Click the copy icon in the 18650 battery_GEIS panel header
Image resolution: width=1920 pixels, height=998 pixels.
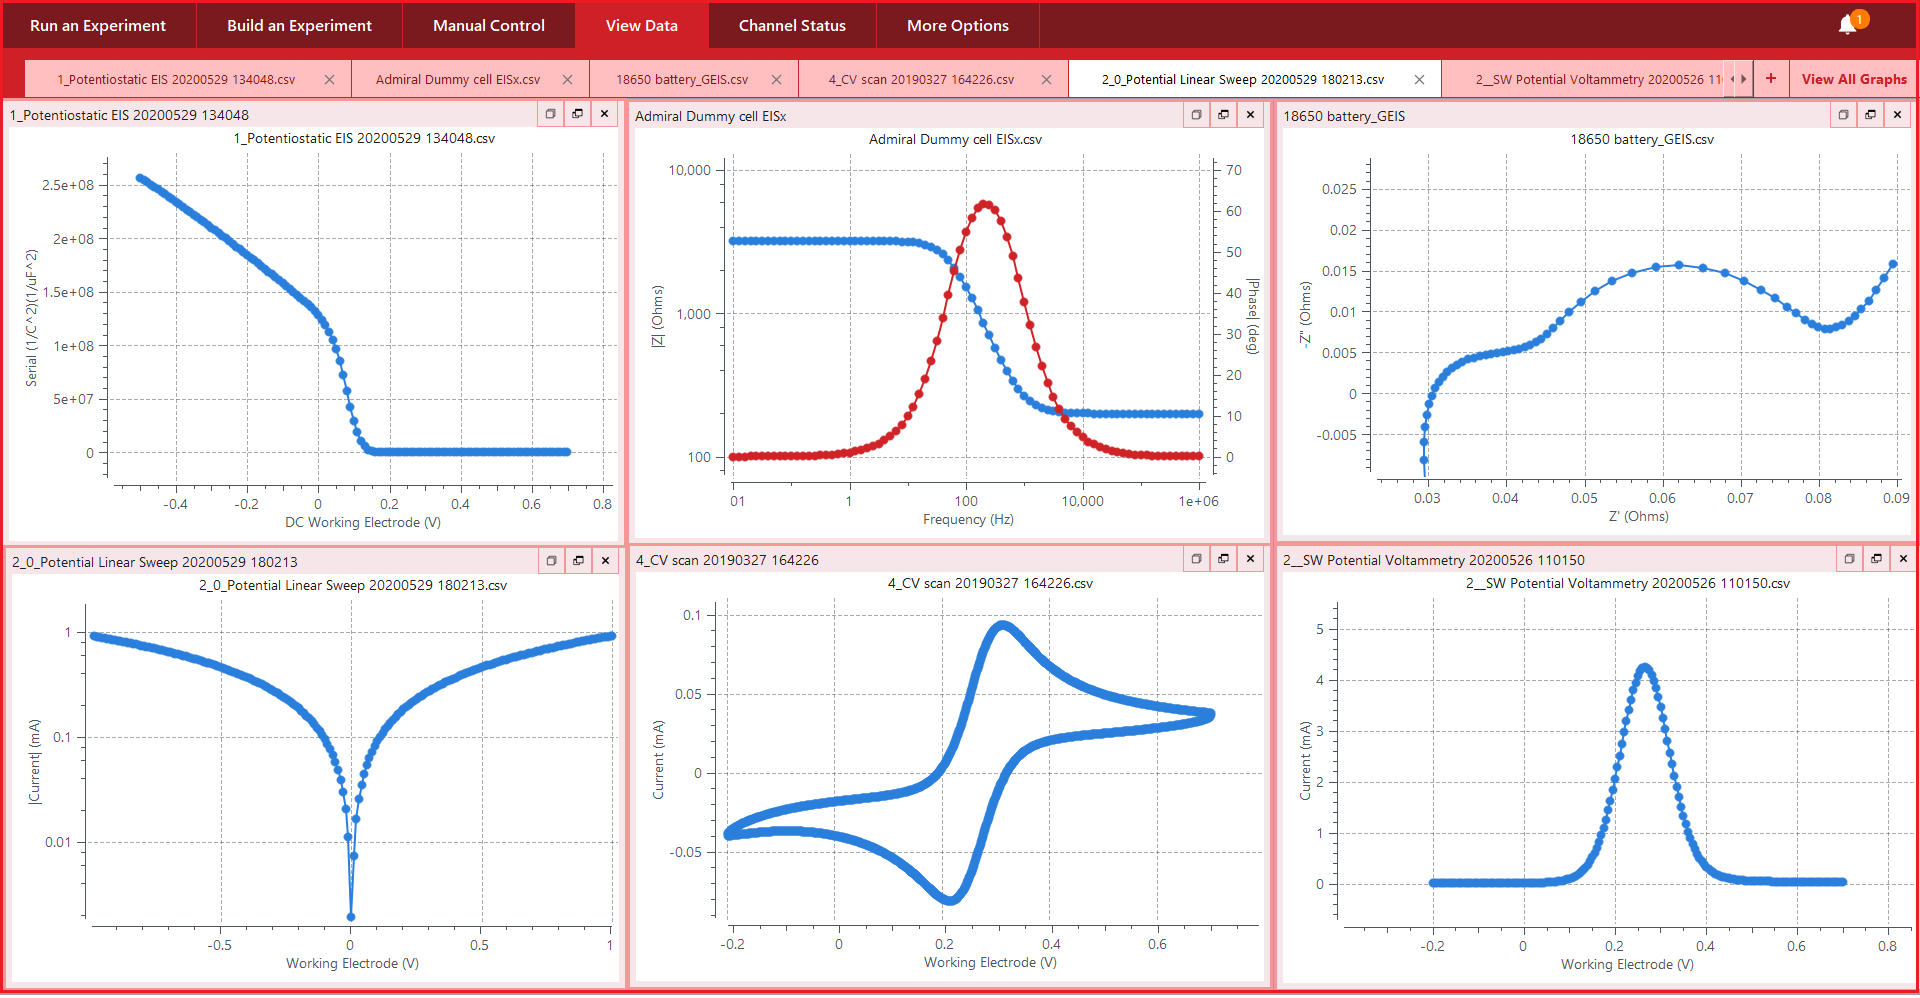1843,115
